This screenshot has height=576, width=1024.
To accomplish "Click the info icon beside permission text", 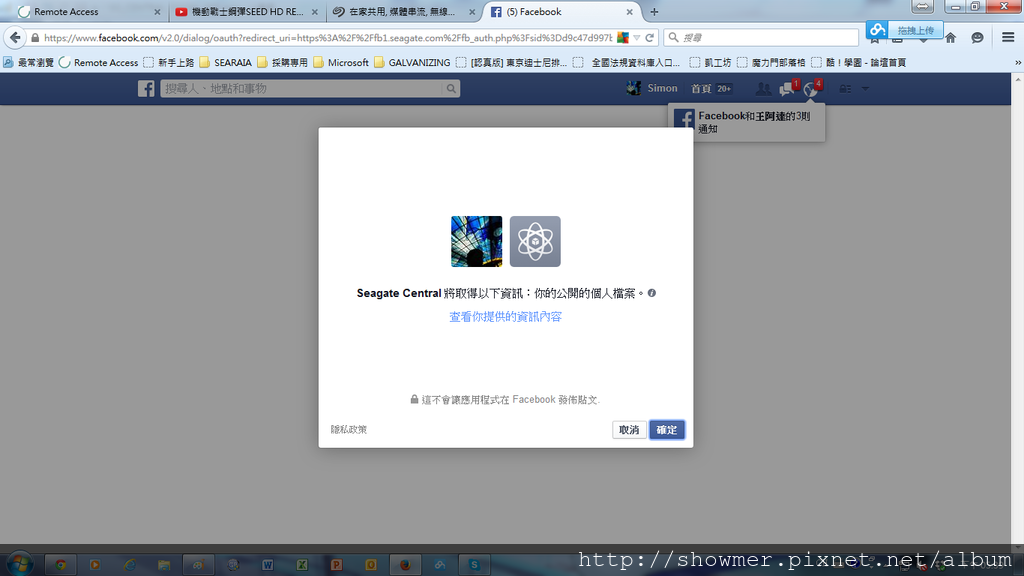I will click(x=652, y=293).
